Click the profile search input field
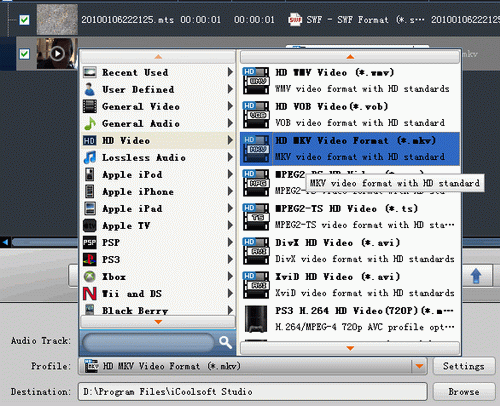 [x=149, y=342]
